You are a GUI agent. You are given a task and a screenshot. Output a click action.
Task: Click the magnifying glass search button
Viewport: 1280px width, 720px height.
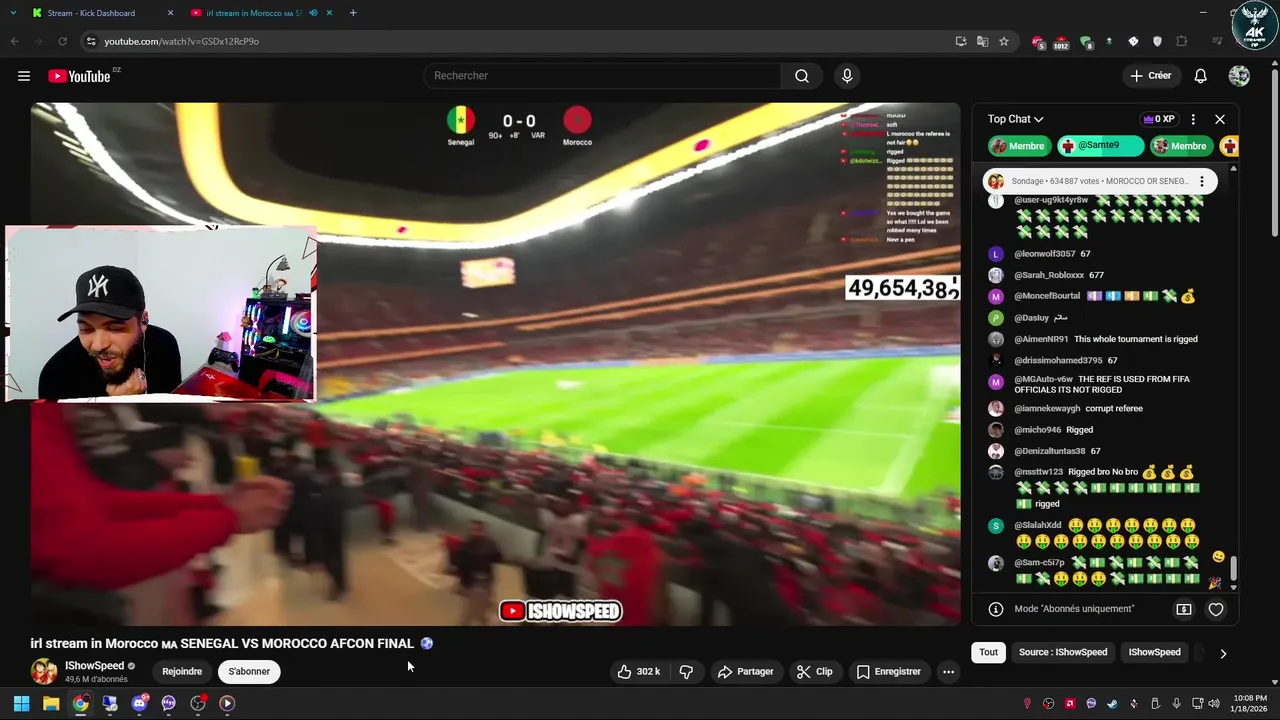(x=802, y=76)
